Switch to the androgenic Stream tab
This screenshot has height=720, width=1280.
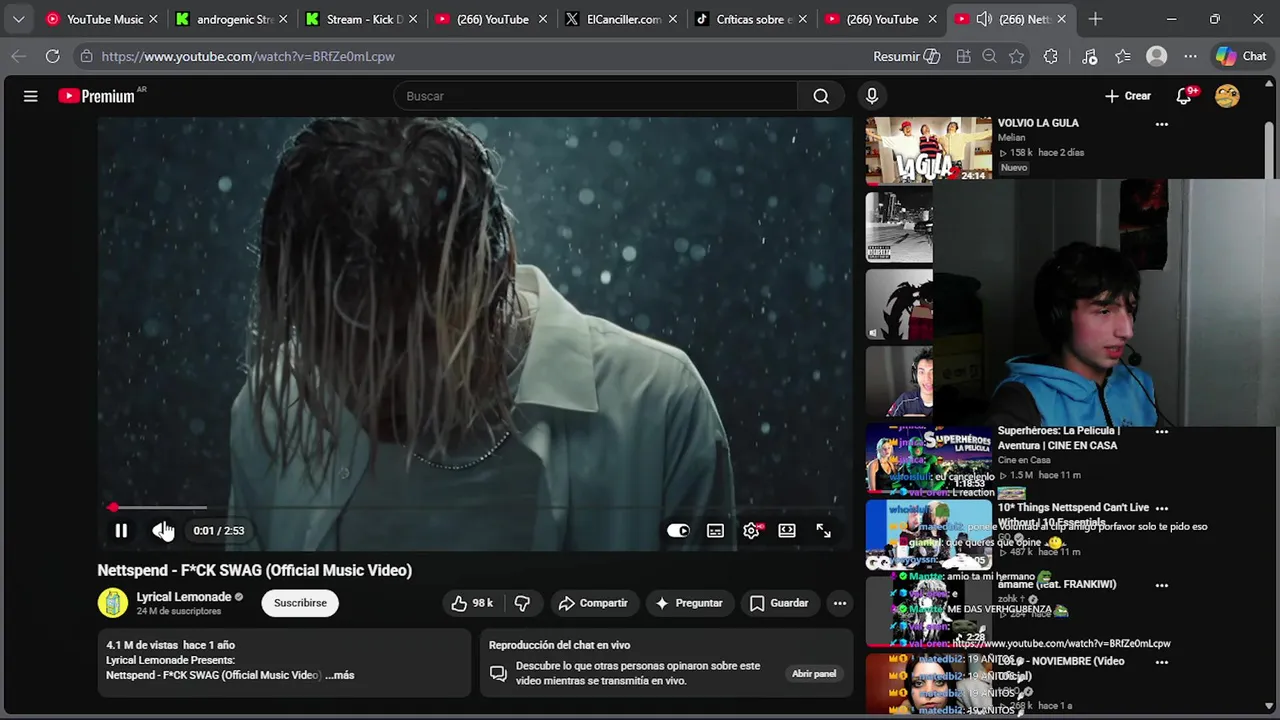point(232,19)
